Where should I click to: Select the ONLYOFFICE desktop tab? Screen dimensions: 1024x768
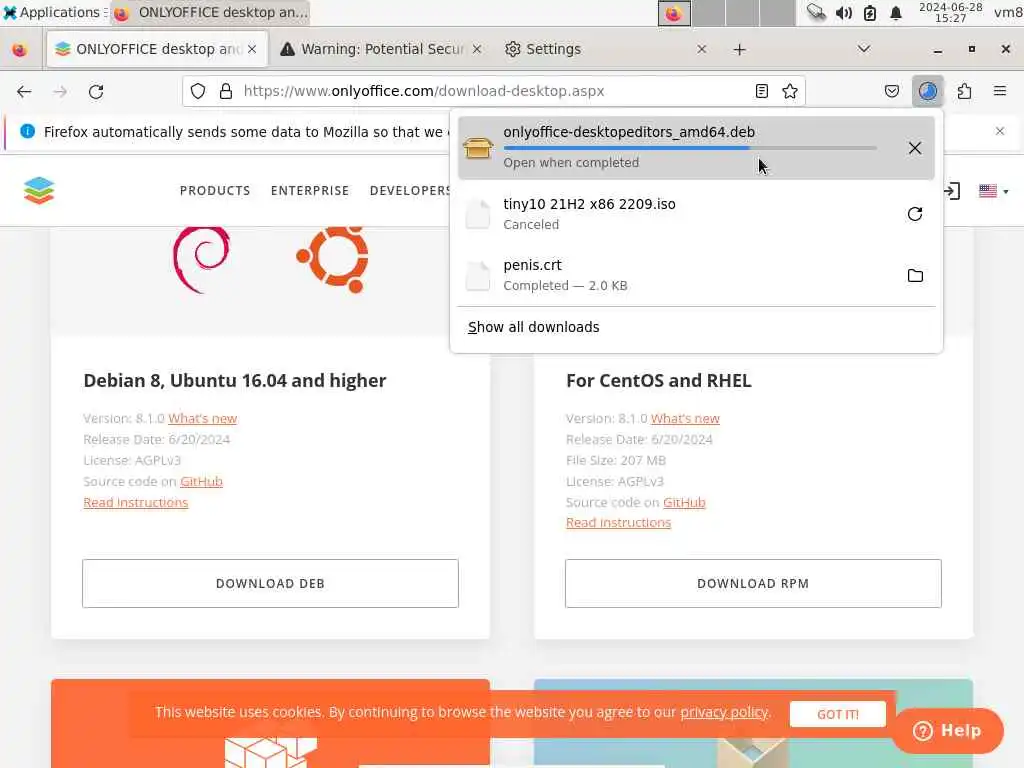pos(157,50)
